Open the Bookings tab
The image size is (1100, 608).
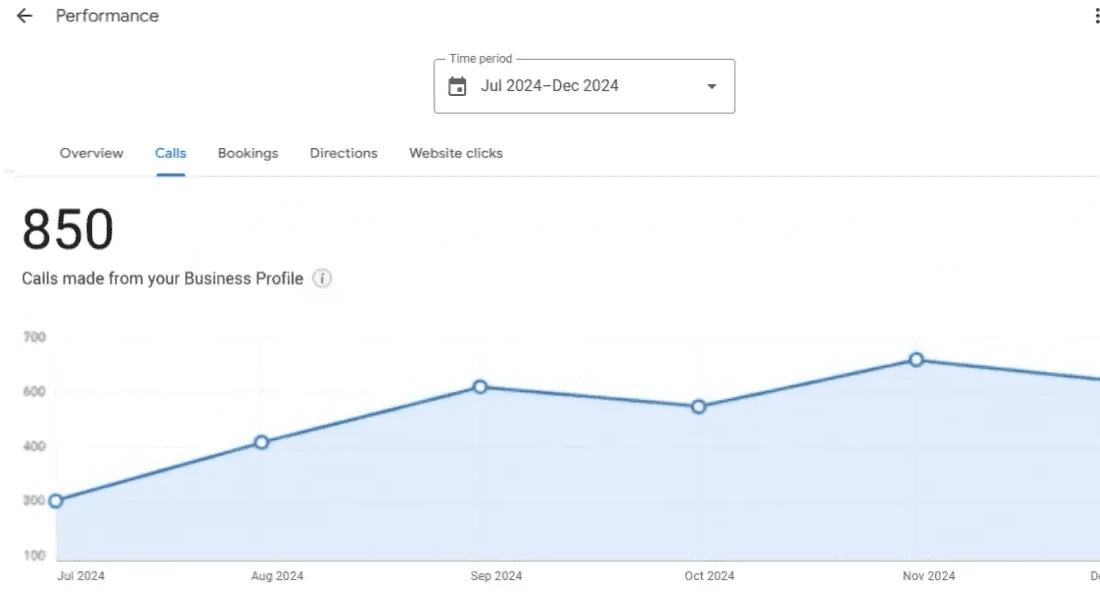coord(248,153)
